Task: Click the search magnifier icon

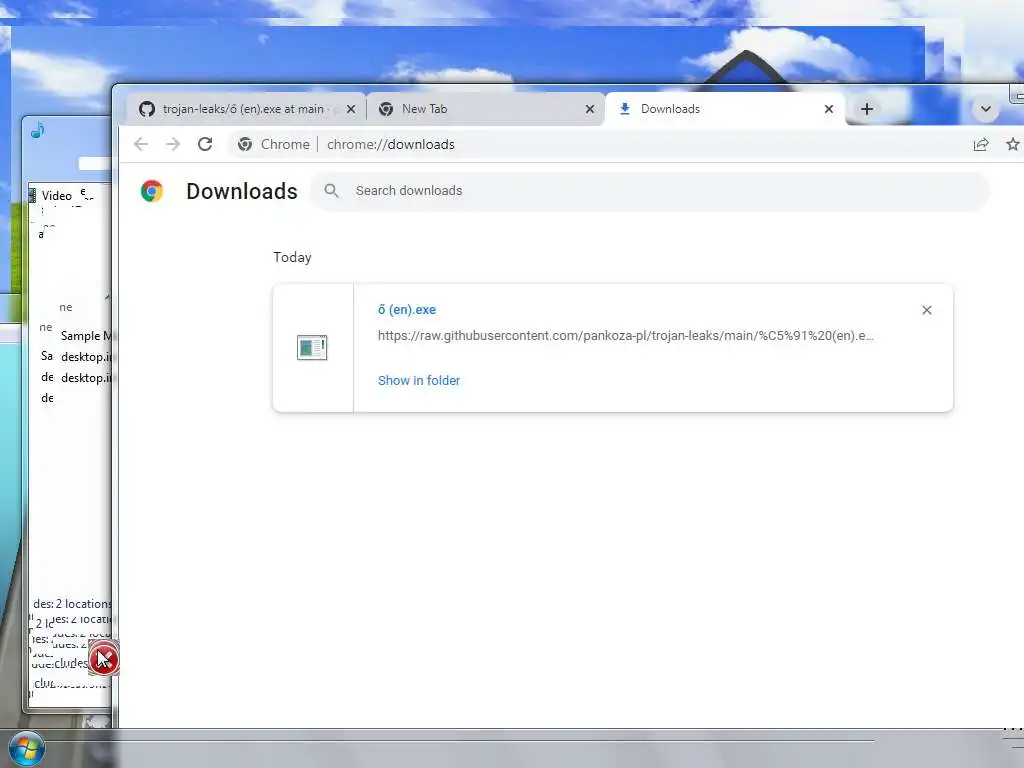Action: [332, 191]
